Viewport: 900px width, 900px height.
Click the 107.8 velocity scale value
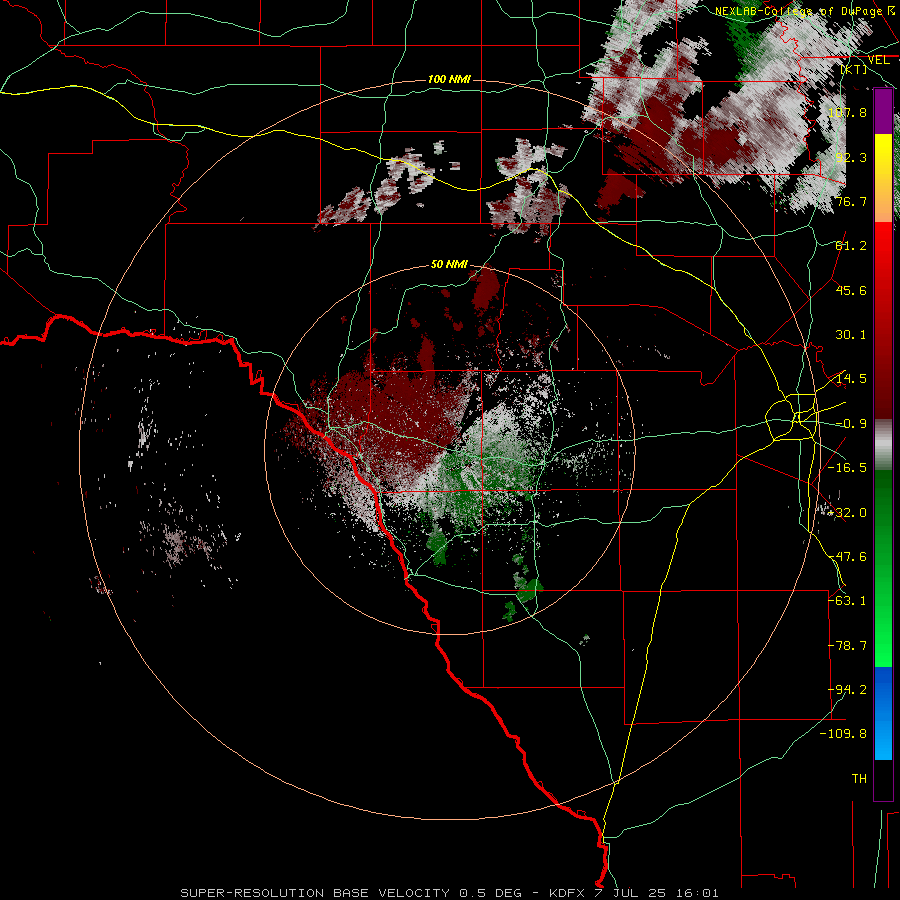tap(847, 112)
